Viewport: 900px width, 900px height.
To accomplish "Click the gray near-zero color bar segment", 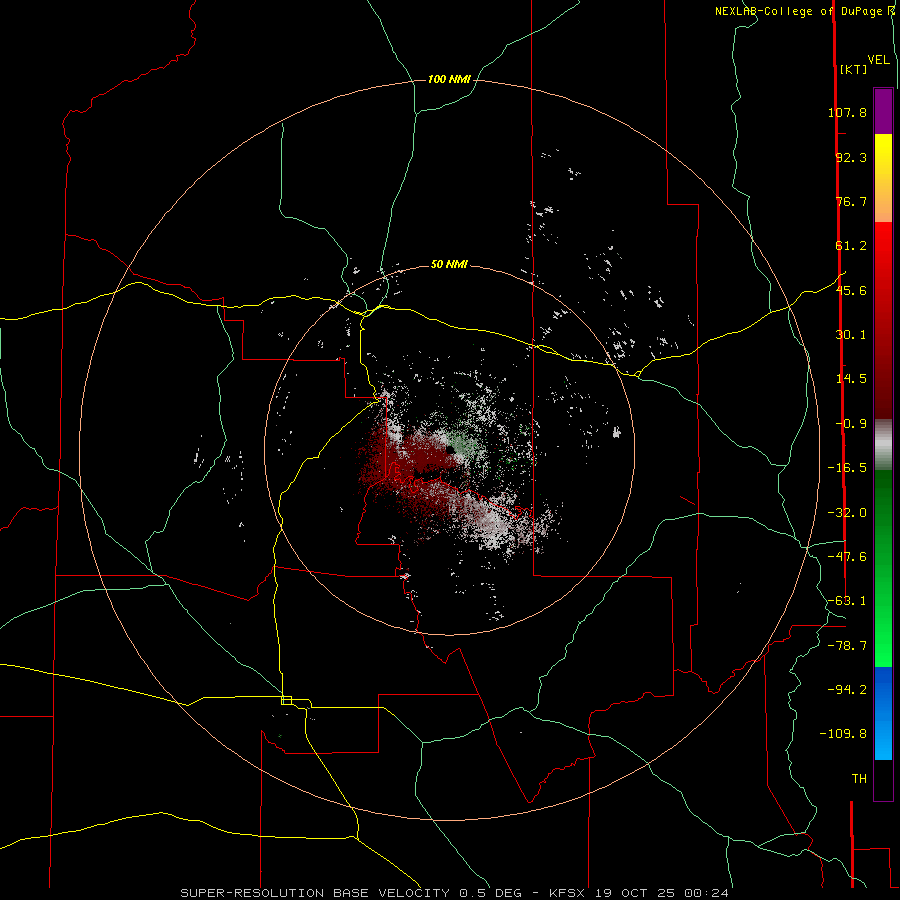I will [883, 444].
